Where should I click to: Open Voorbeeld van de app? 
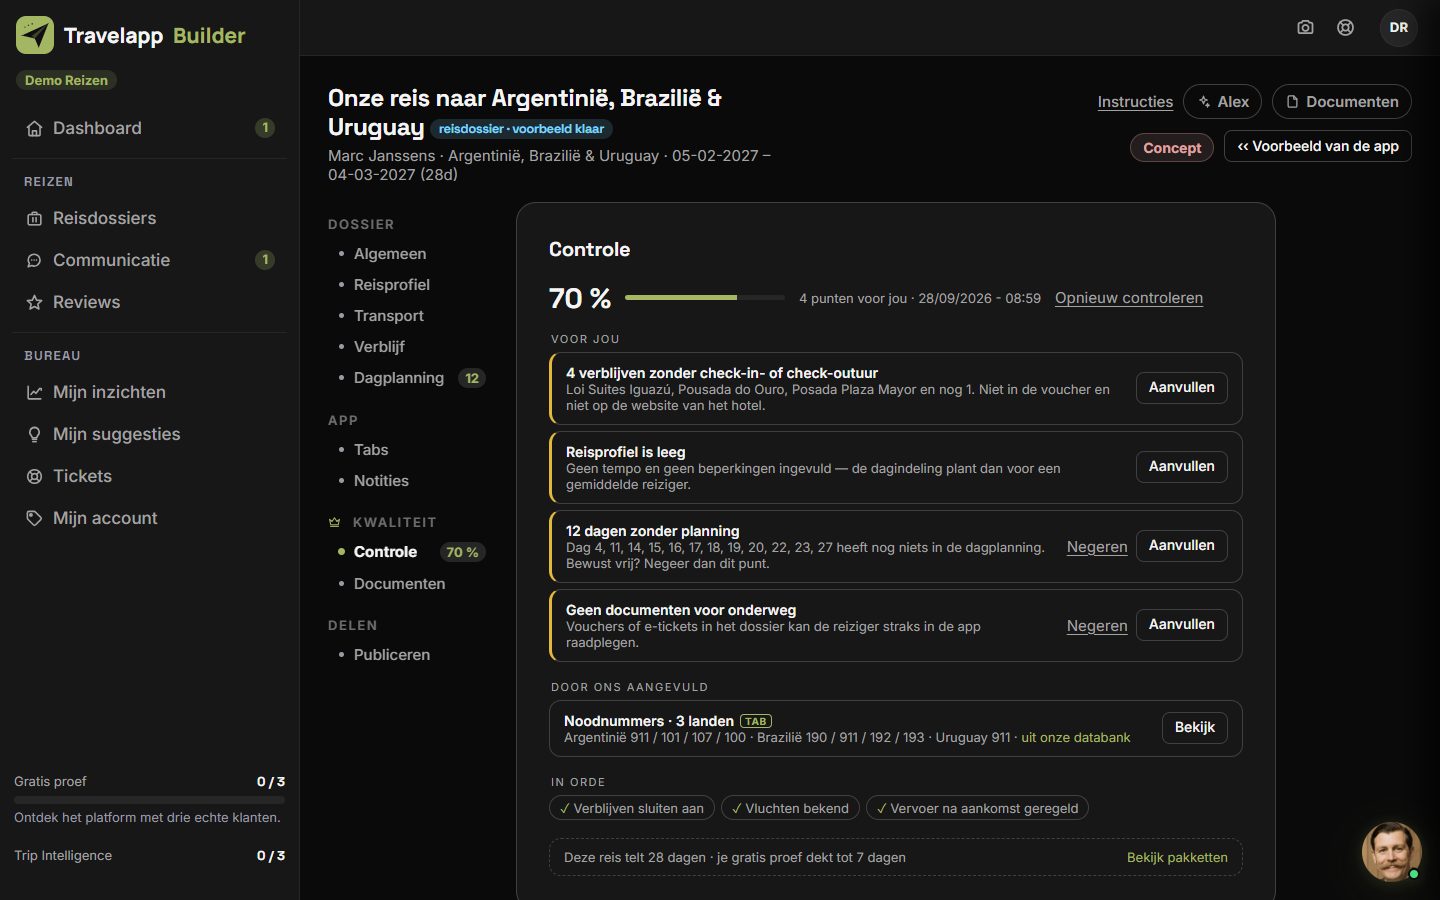tap(1317, 146)
